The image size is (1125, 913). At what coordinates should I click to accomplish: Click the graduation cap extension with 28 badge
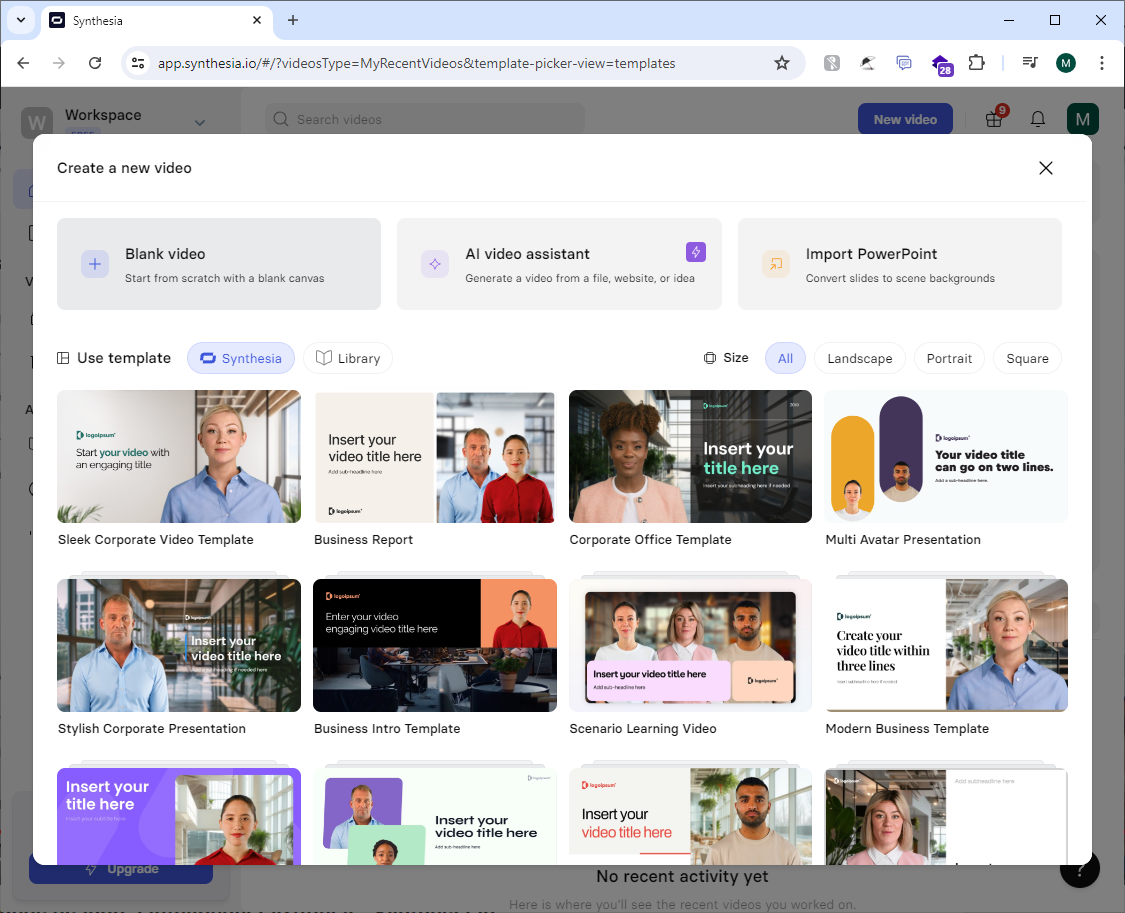941,65
